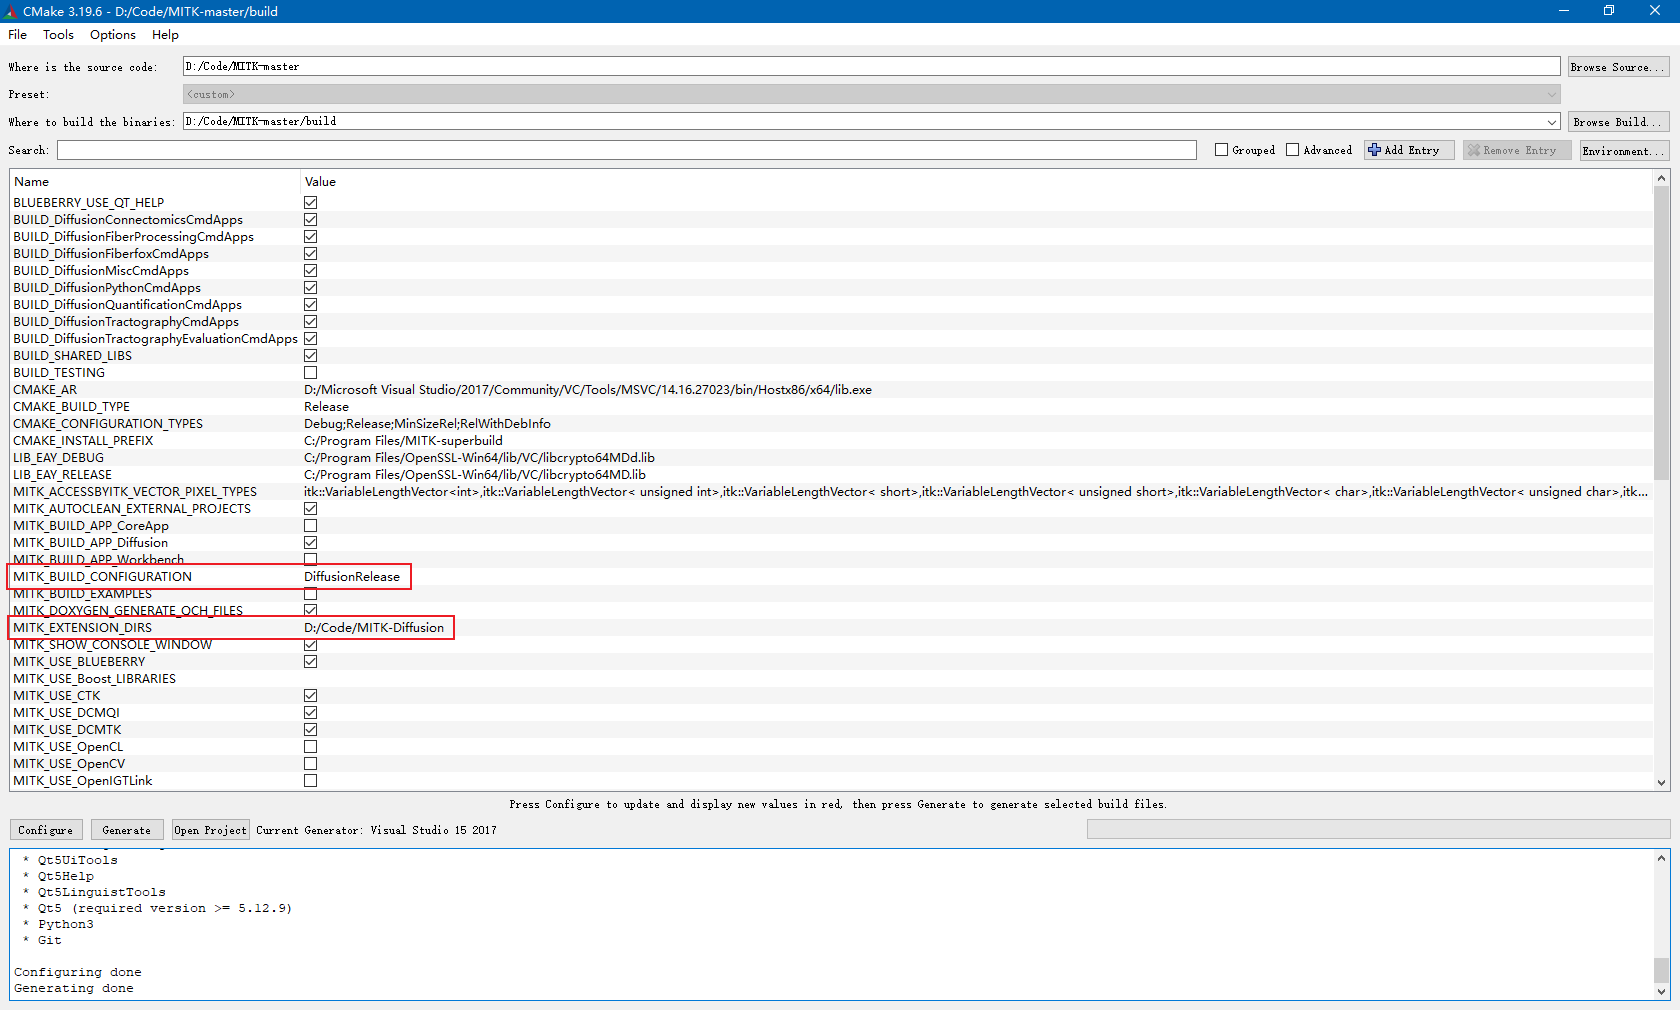Screen dimensions: 1680x1010
Task: Click the DiffusionRelease value
Action: [352, 577]
